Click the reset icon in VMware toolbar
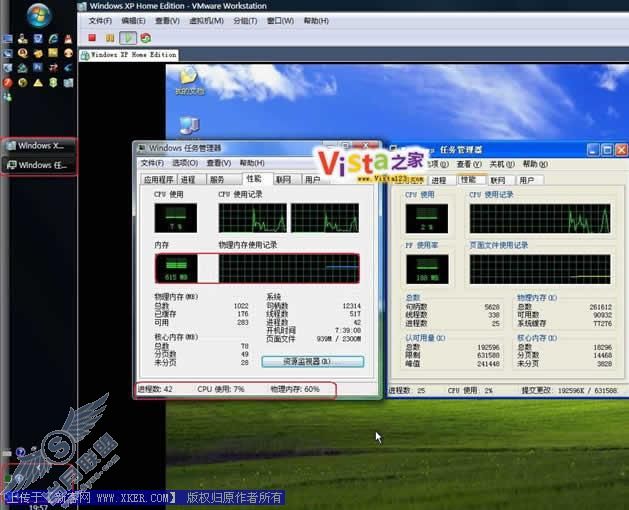Screen dimensions: 629x510 pyautogui.click(x=146, y=38)
